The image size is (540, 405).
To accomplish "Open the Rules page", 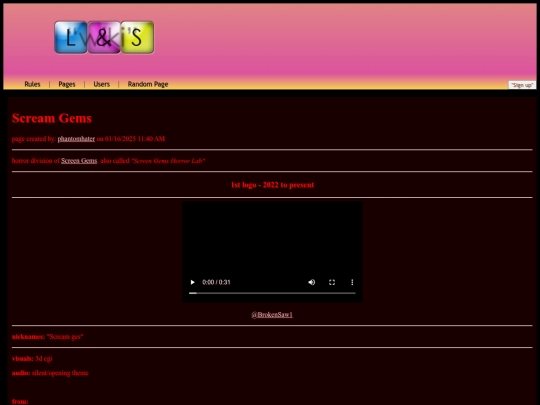I will (x=32, y=84).
